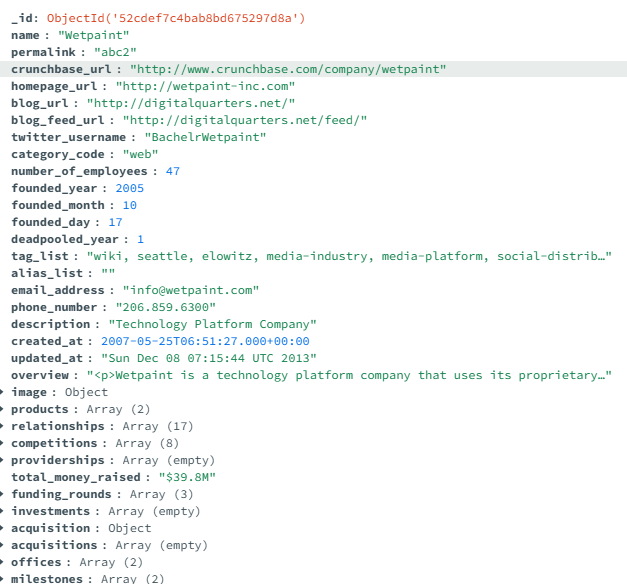Click the total_money_raised value "$39.8M"
The width and height of the screenshot is (627, 584).
(x=187, y=477)
